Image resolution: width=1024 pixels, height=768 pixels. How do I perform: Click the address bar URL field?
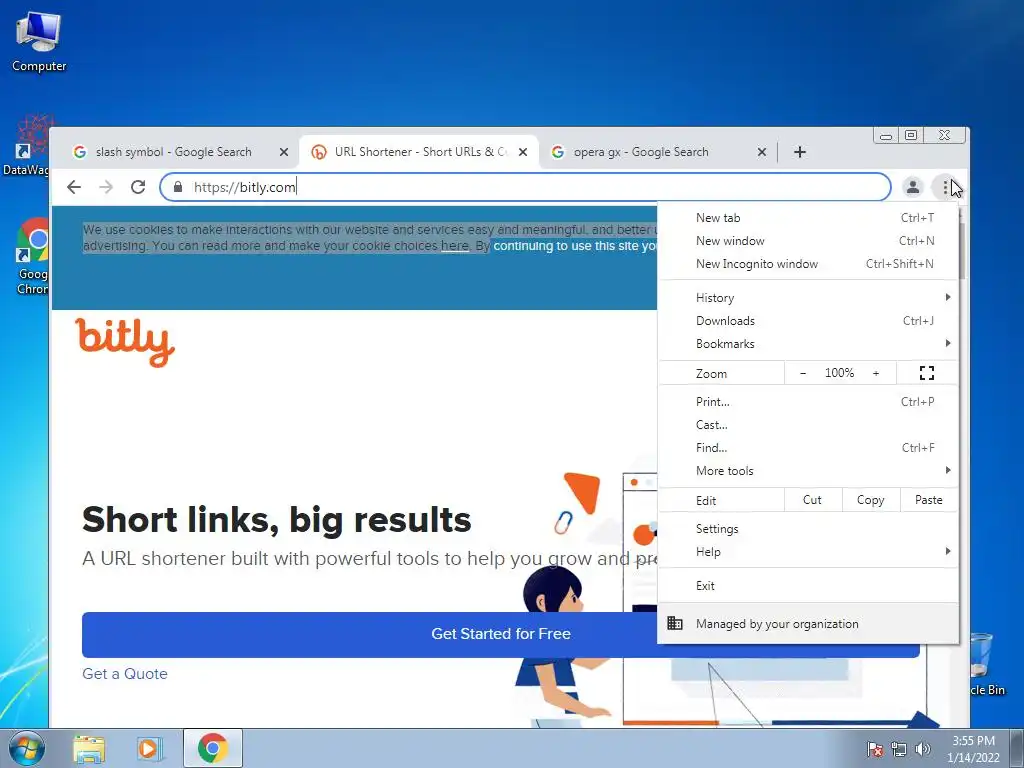coord(525,187)
